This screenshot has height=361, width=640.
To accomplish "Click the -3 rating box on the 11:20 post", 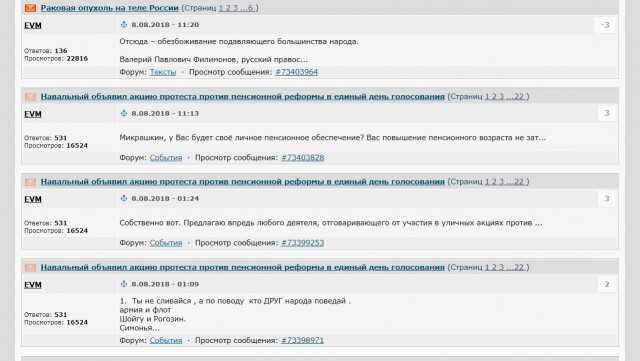I will coord(605,25).
